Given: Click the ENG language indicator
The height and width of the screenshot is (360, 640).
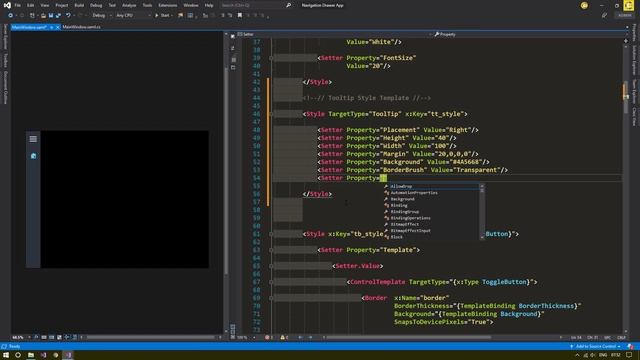Looking at the screenshot, I should [603, 355].
